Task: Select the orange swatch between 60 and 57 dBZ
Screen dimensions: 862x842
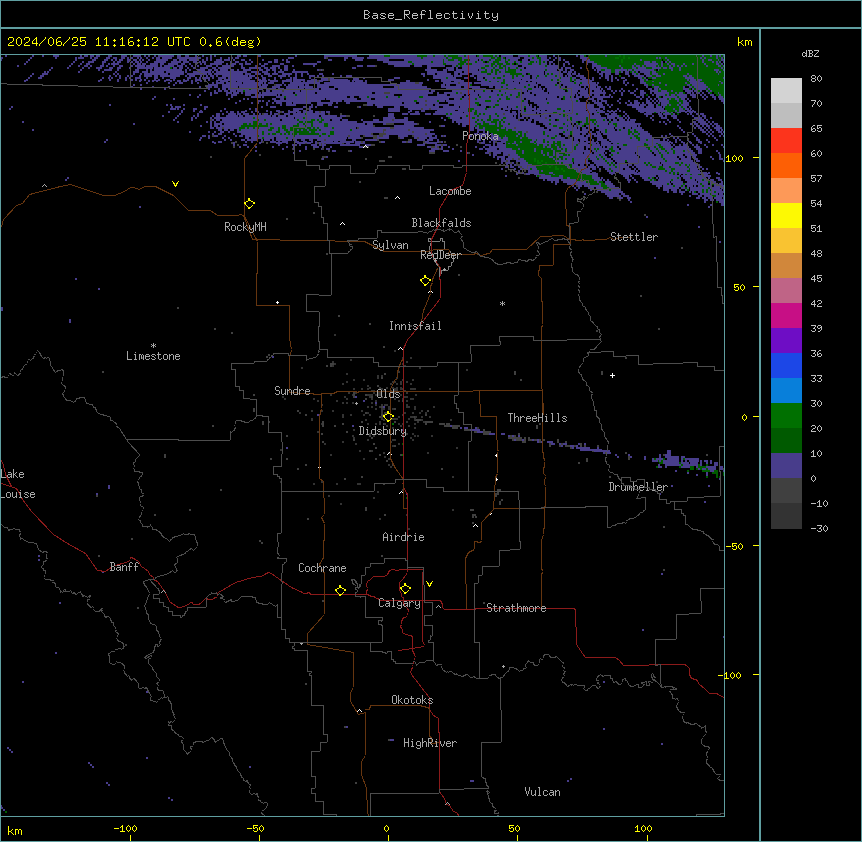Action: pyautogui.click(x=786, y=165)
